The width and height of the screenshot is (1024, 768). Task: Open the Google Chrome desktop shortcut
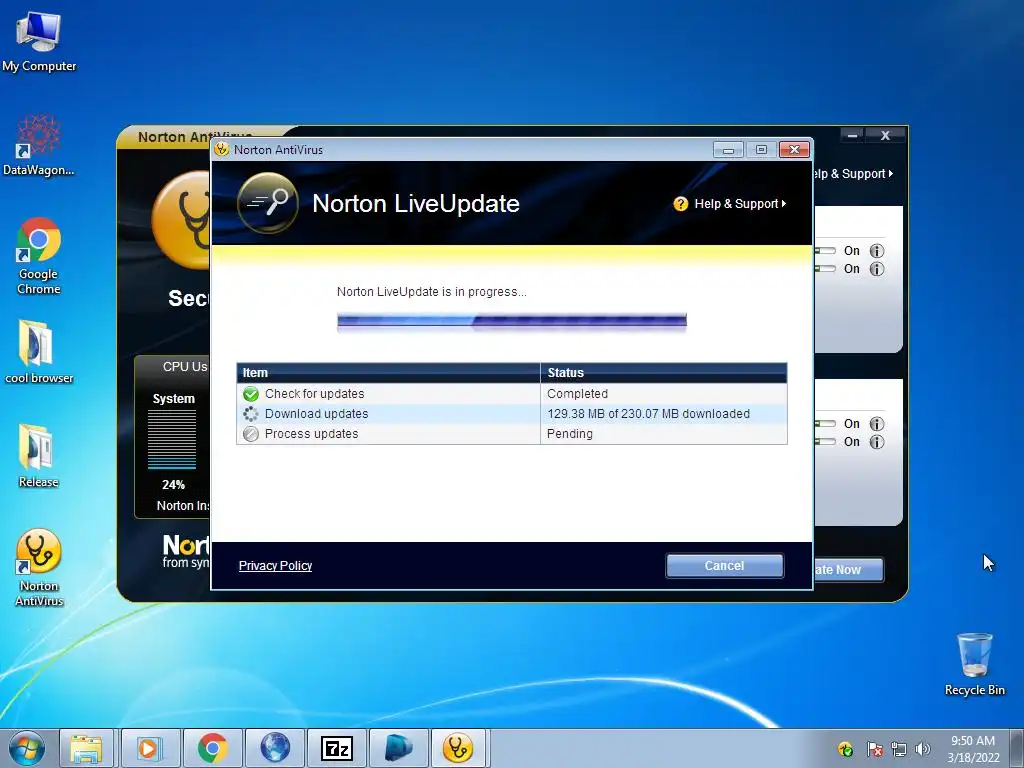[39, 256]
